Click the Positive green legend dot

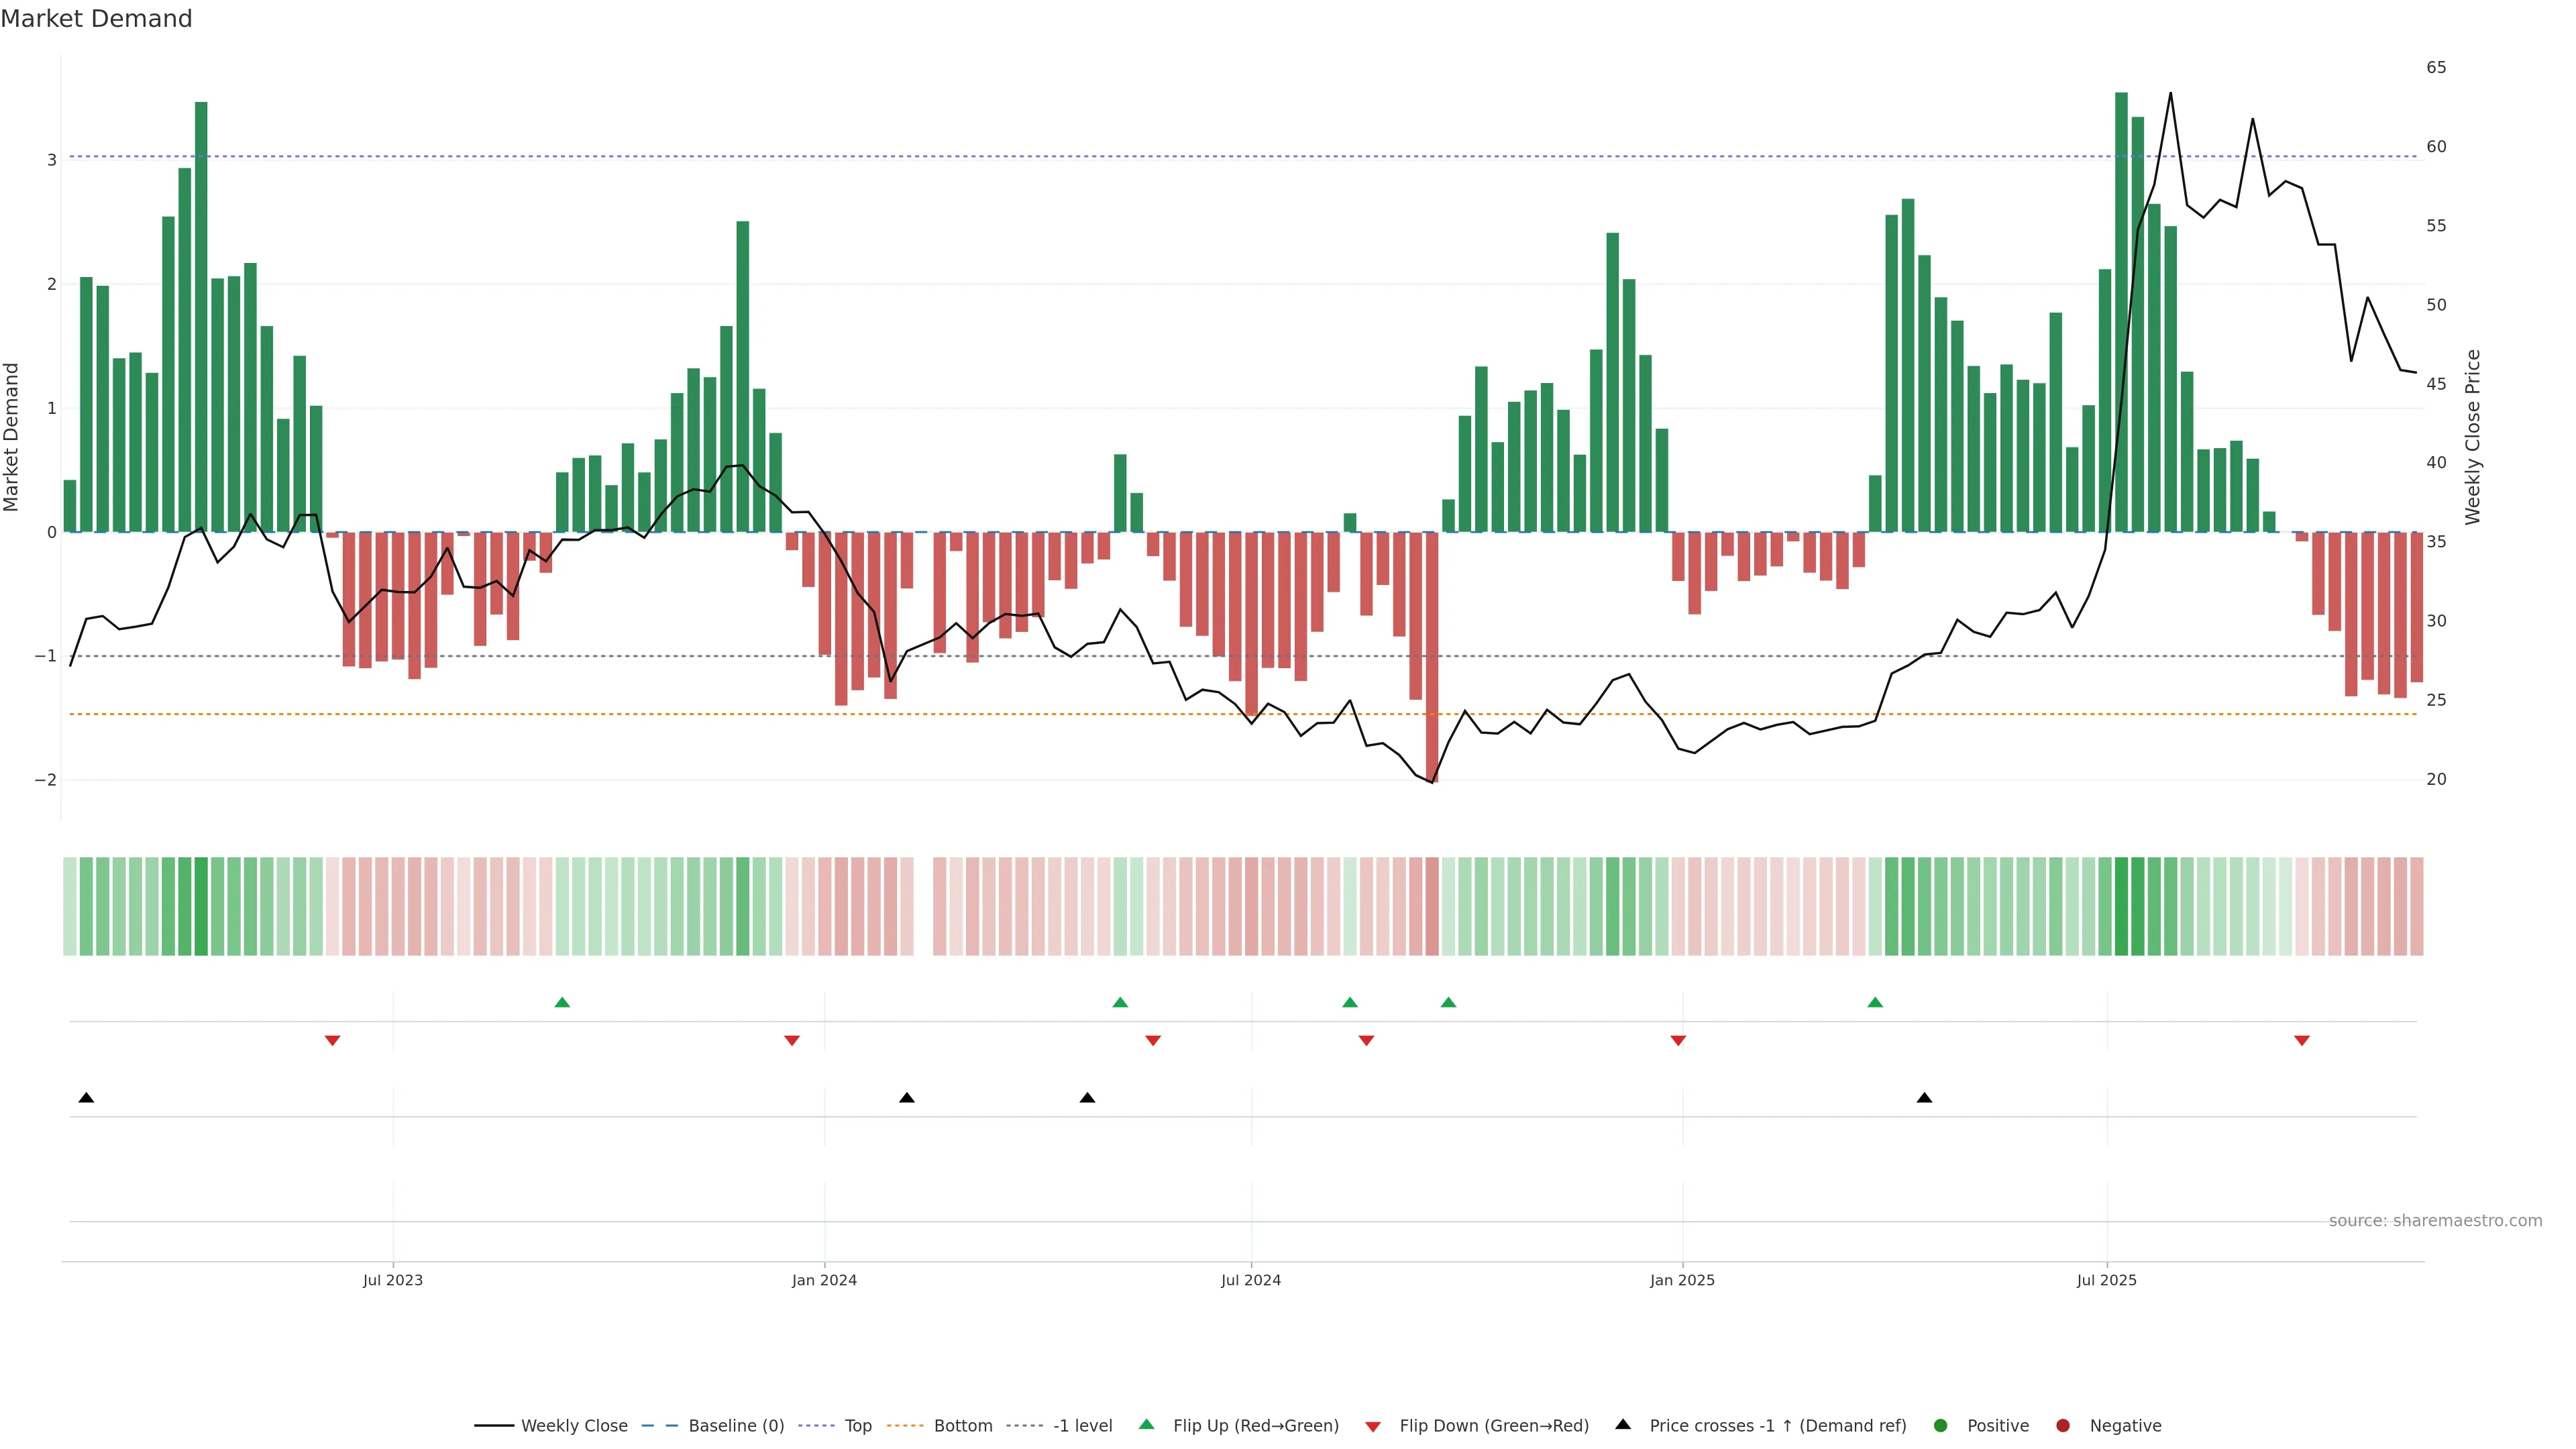coord(1941,1426)
